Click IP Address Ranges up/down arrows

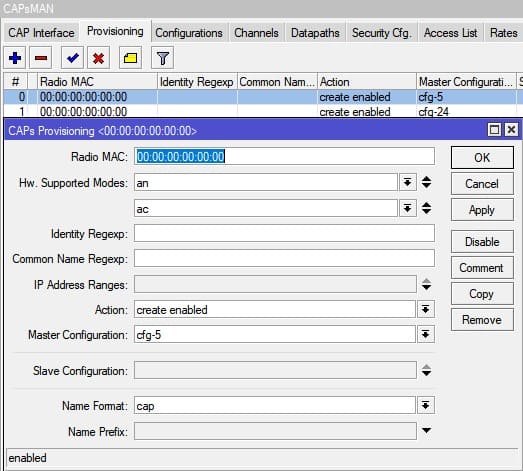[x=427, y=284]
